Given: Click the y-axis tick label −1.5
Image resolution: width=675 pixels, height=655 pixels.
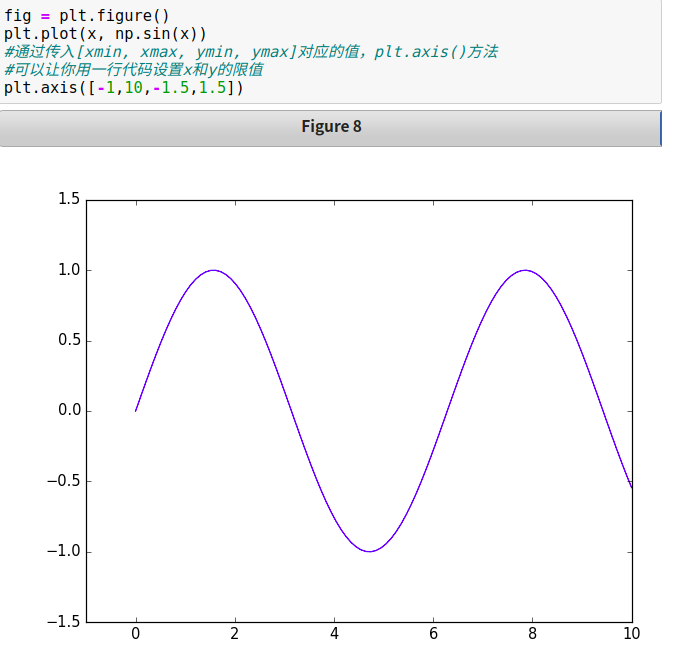Looking at the screenshot, I should coord(64,621).
